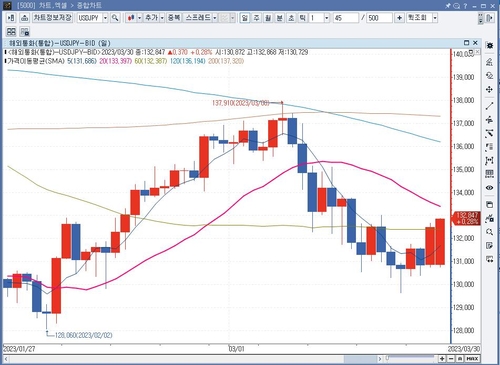500x365 pixels.
Task: Click the horizontal scrollbar thumb below chart
Action: 360,359
